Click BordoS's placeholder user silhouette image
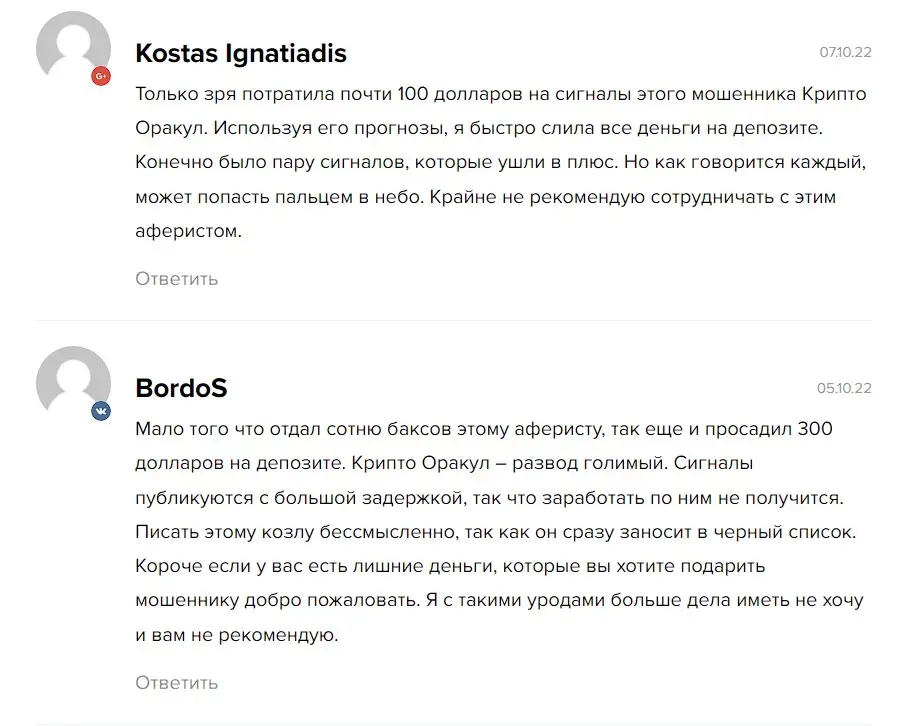Screen dimensions: 900x726 [73, 380]
